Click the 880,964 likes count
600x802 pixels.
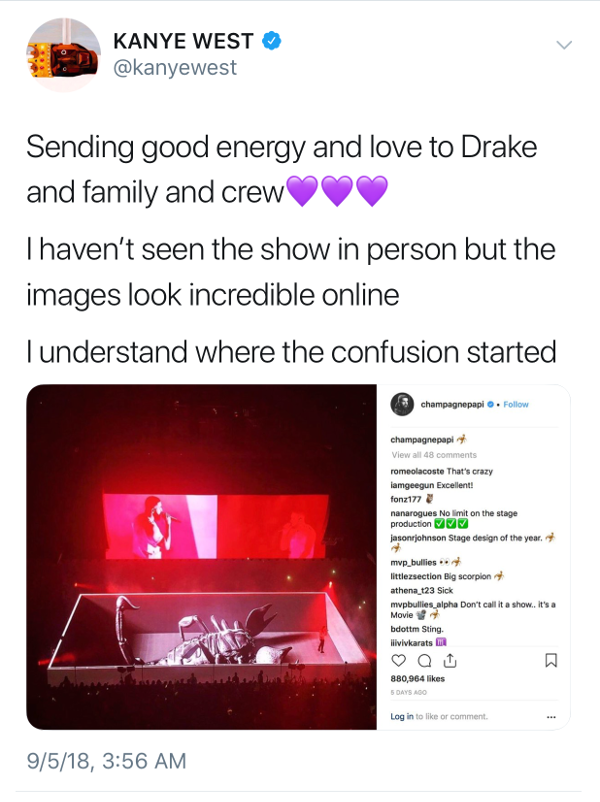coord(417,679)
